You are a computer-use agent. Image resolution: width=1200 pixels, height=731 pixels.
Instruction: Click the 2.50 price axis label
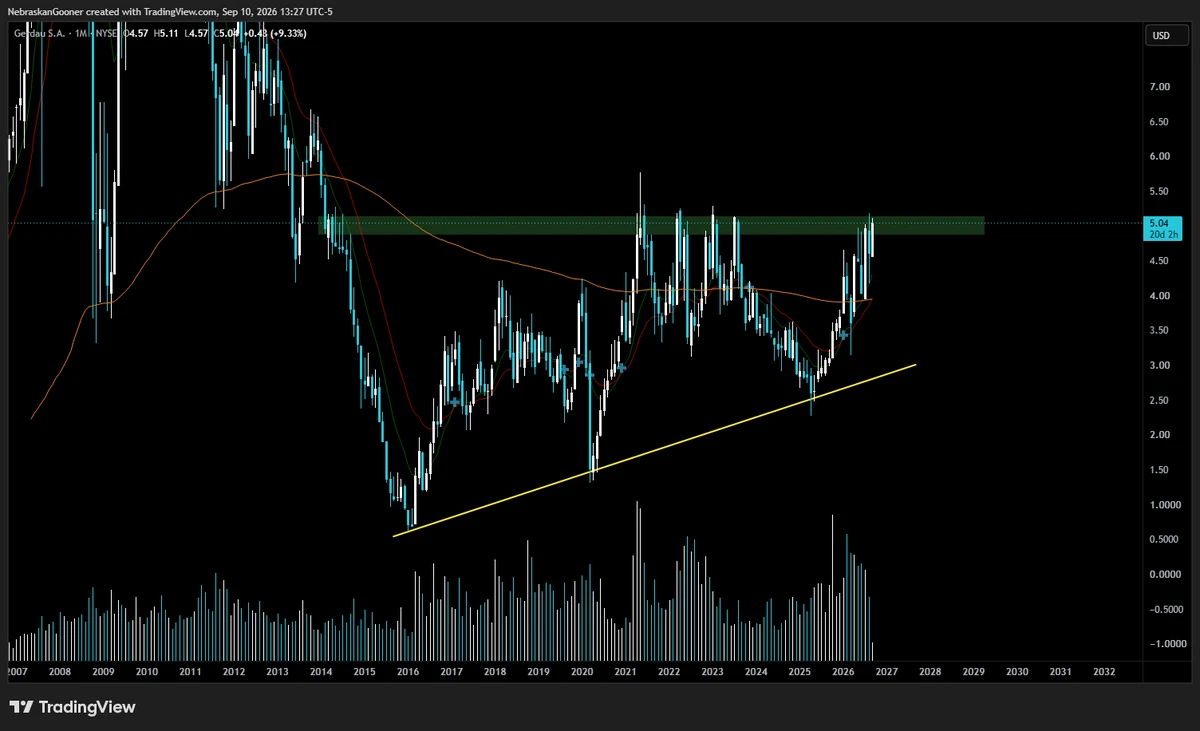click(1160, 401)
